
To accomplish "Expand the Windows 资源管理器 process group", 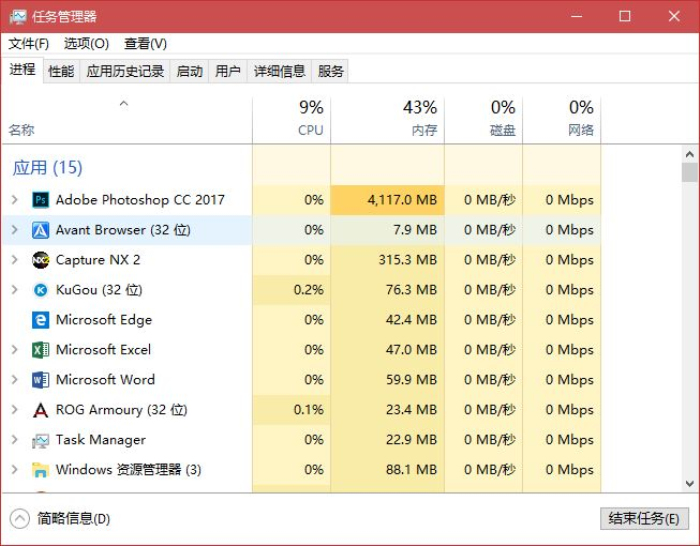I will point(14,470).
